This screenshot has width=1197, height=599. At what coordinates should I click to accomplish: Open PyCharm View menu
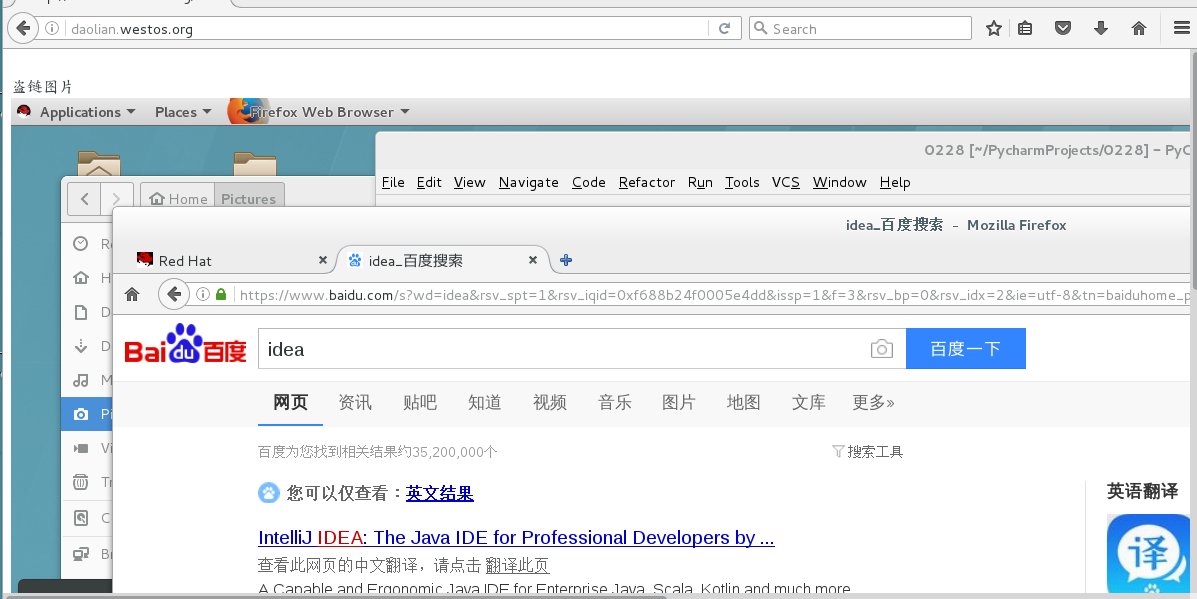(x=469, y=182)
